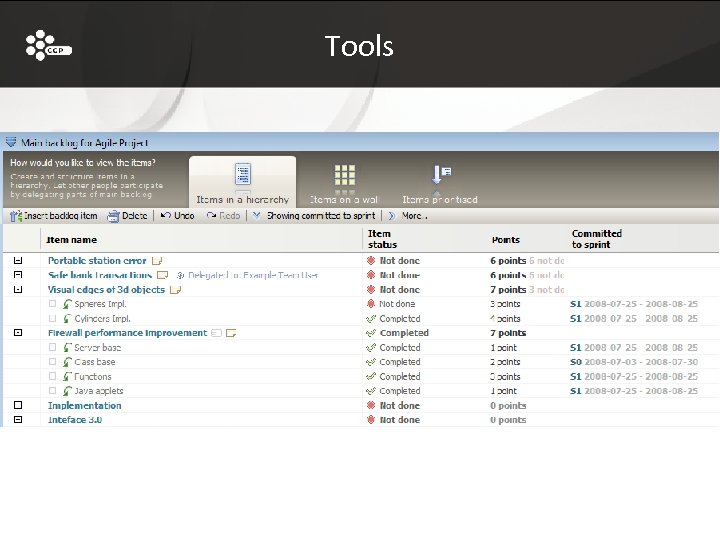Viewport: 720px width, 540px height.
Task: Click the green task icon for Spheres Impl.
Action: (68, 304)
